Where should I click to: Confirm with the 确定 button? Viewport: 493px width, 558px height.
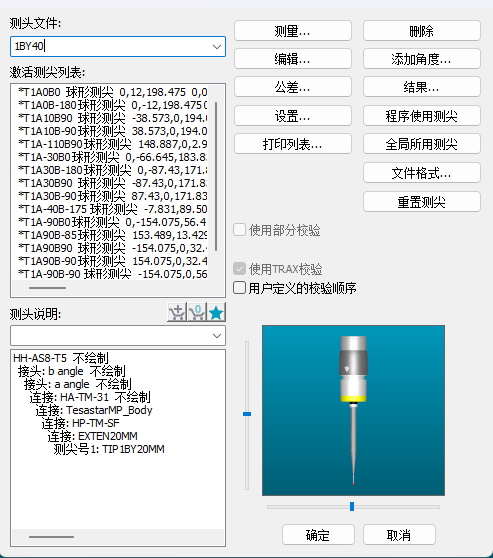click(318, 535)
